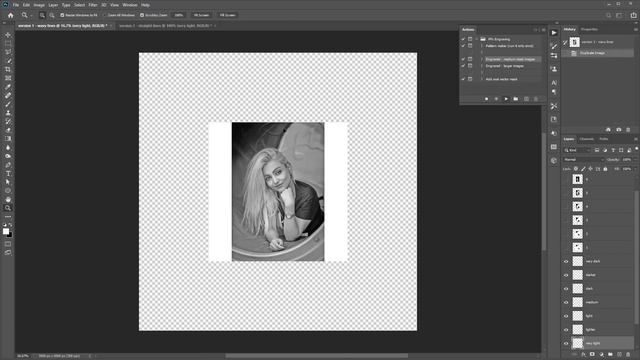
Task: Click the Fit Screen button
Action: click(201, 15)
